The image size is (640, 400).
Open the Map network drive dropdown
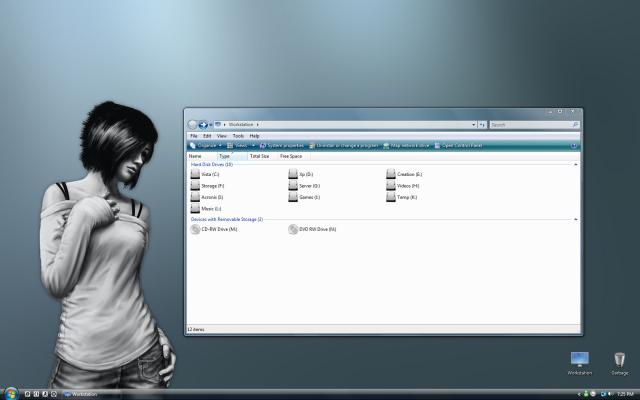click(406, 146)
